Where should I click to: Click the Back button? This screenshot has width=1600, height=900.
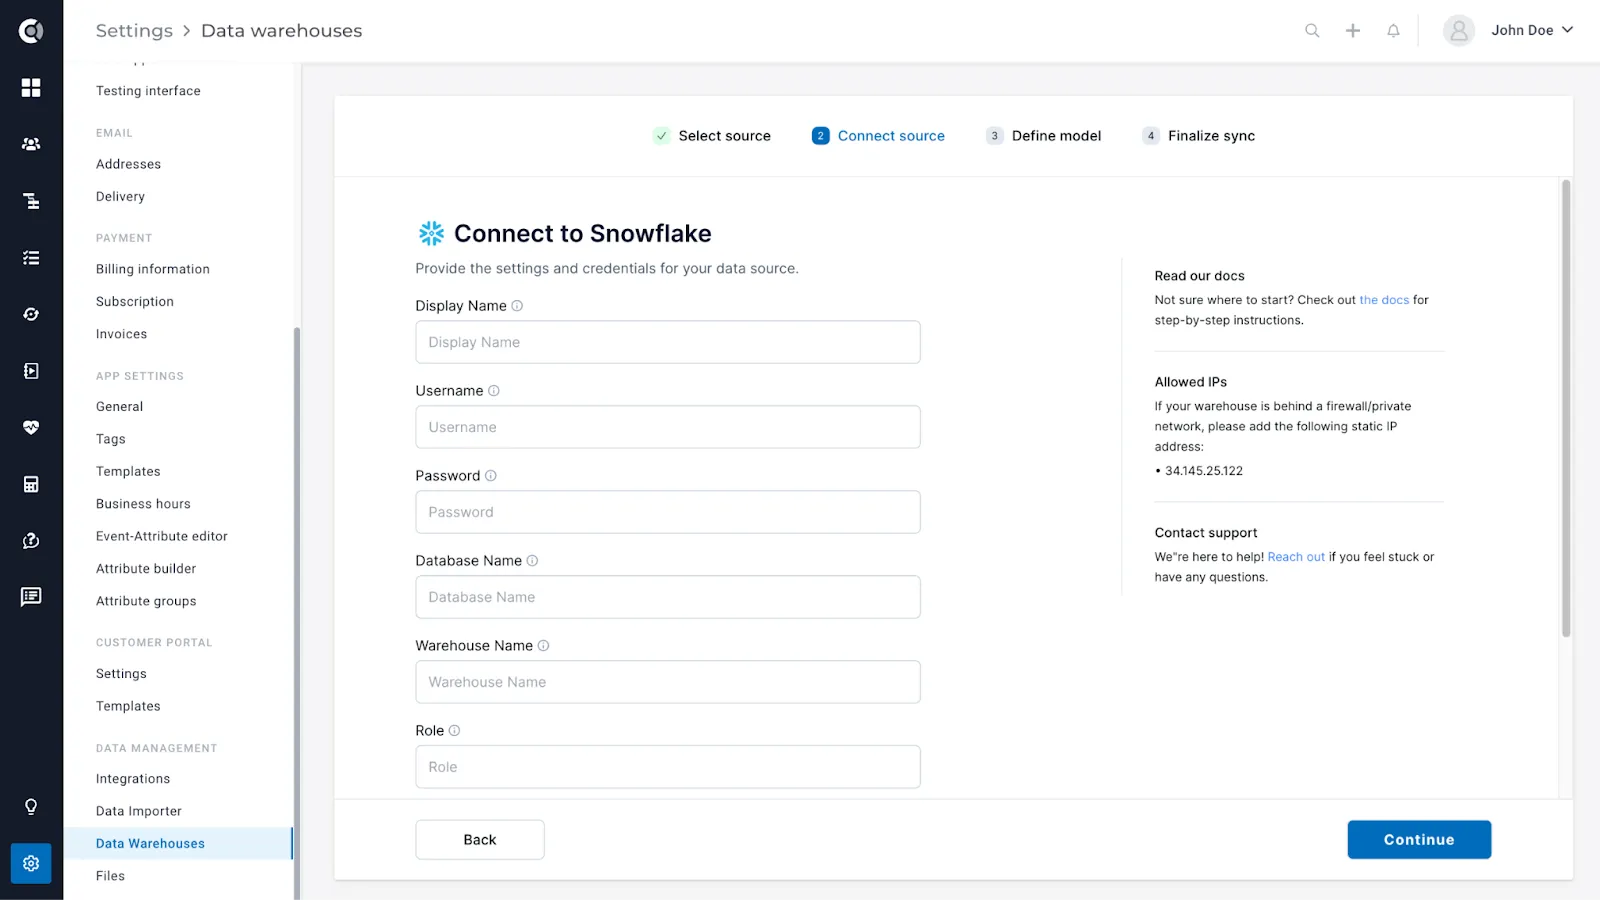[x=480, y=840]
